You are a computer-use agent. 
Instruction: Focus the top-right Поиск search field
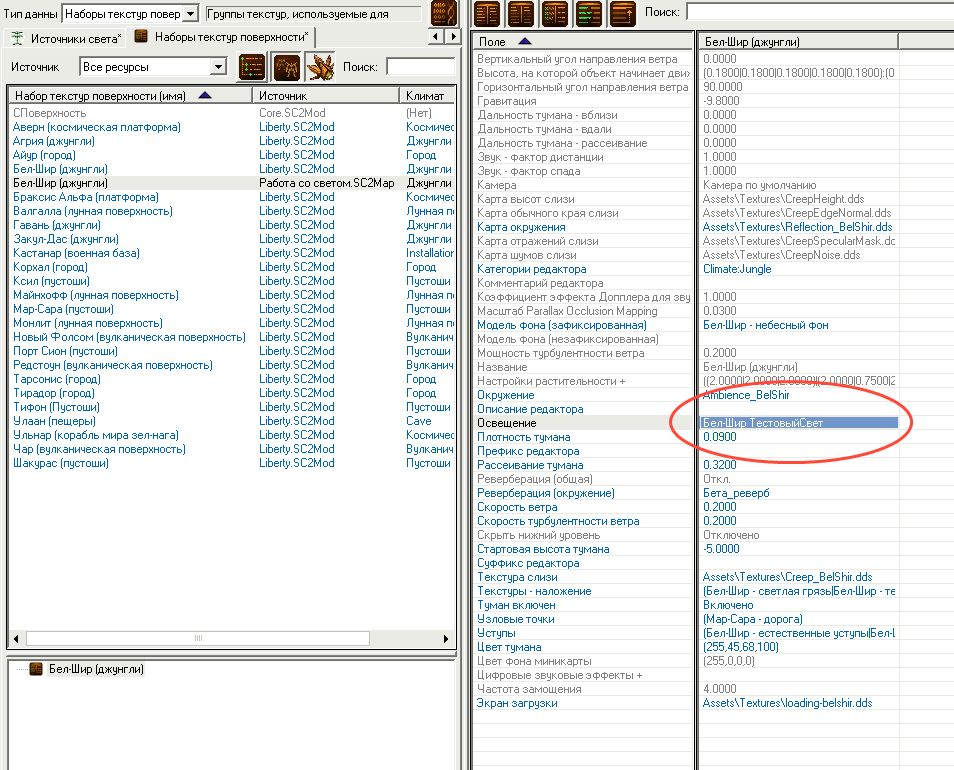click(x=820, y=12)
